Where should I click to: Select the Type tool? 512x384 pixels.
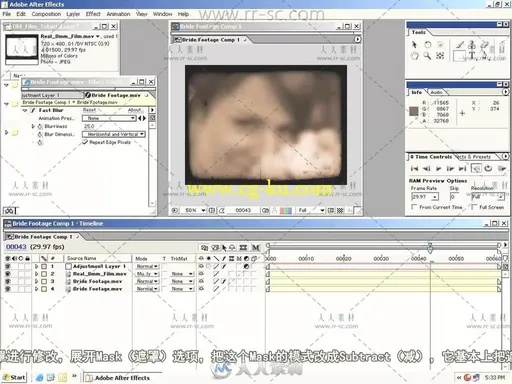coord(472,55)
